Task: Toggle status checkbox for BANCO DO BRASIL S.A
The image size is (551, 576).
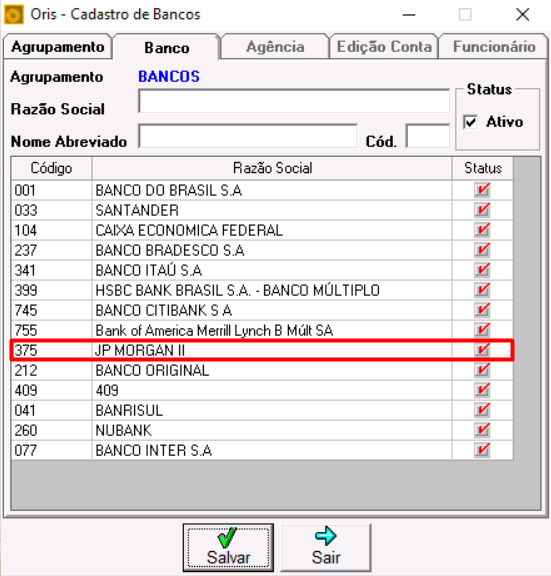Action: click(482, 190)
